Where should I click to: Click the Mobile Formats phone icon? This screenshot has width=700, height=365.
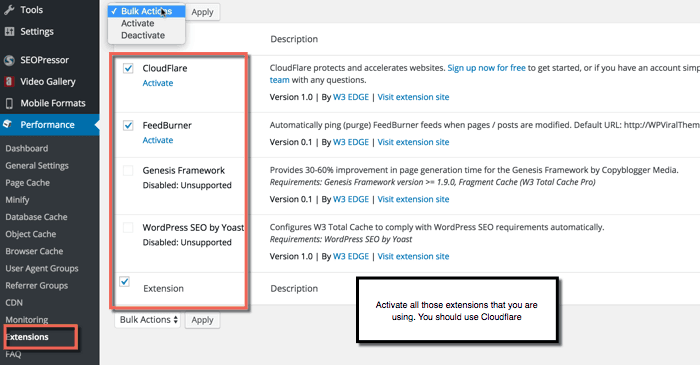pos(9,104)
